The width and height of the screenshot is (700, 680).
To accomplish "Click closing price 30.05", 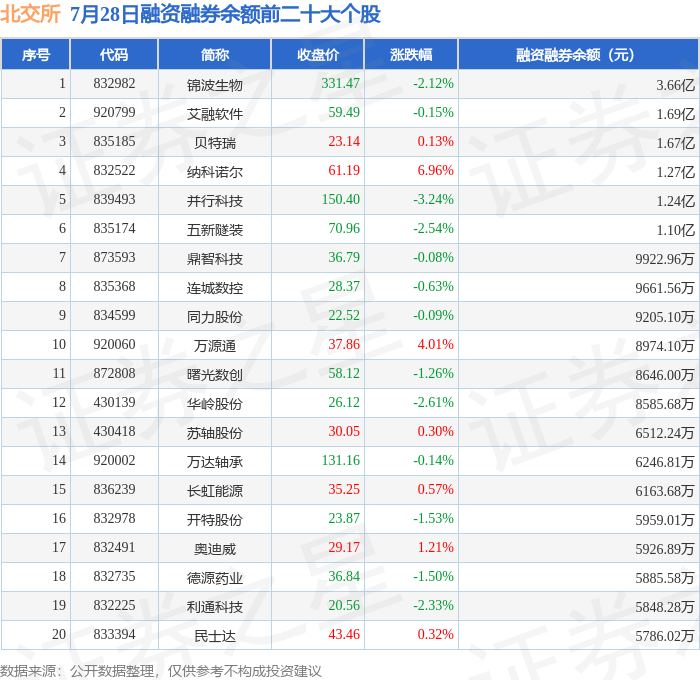I will click(344, 432).
